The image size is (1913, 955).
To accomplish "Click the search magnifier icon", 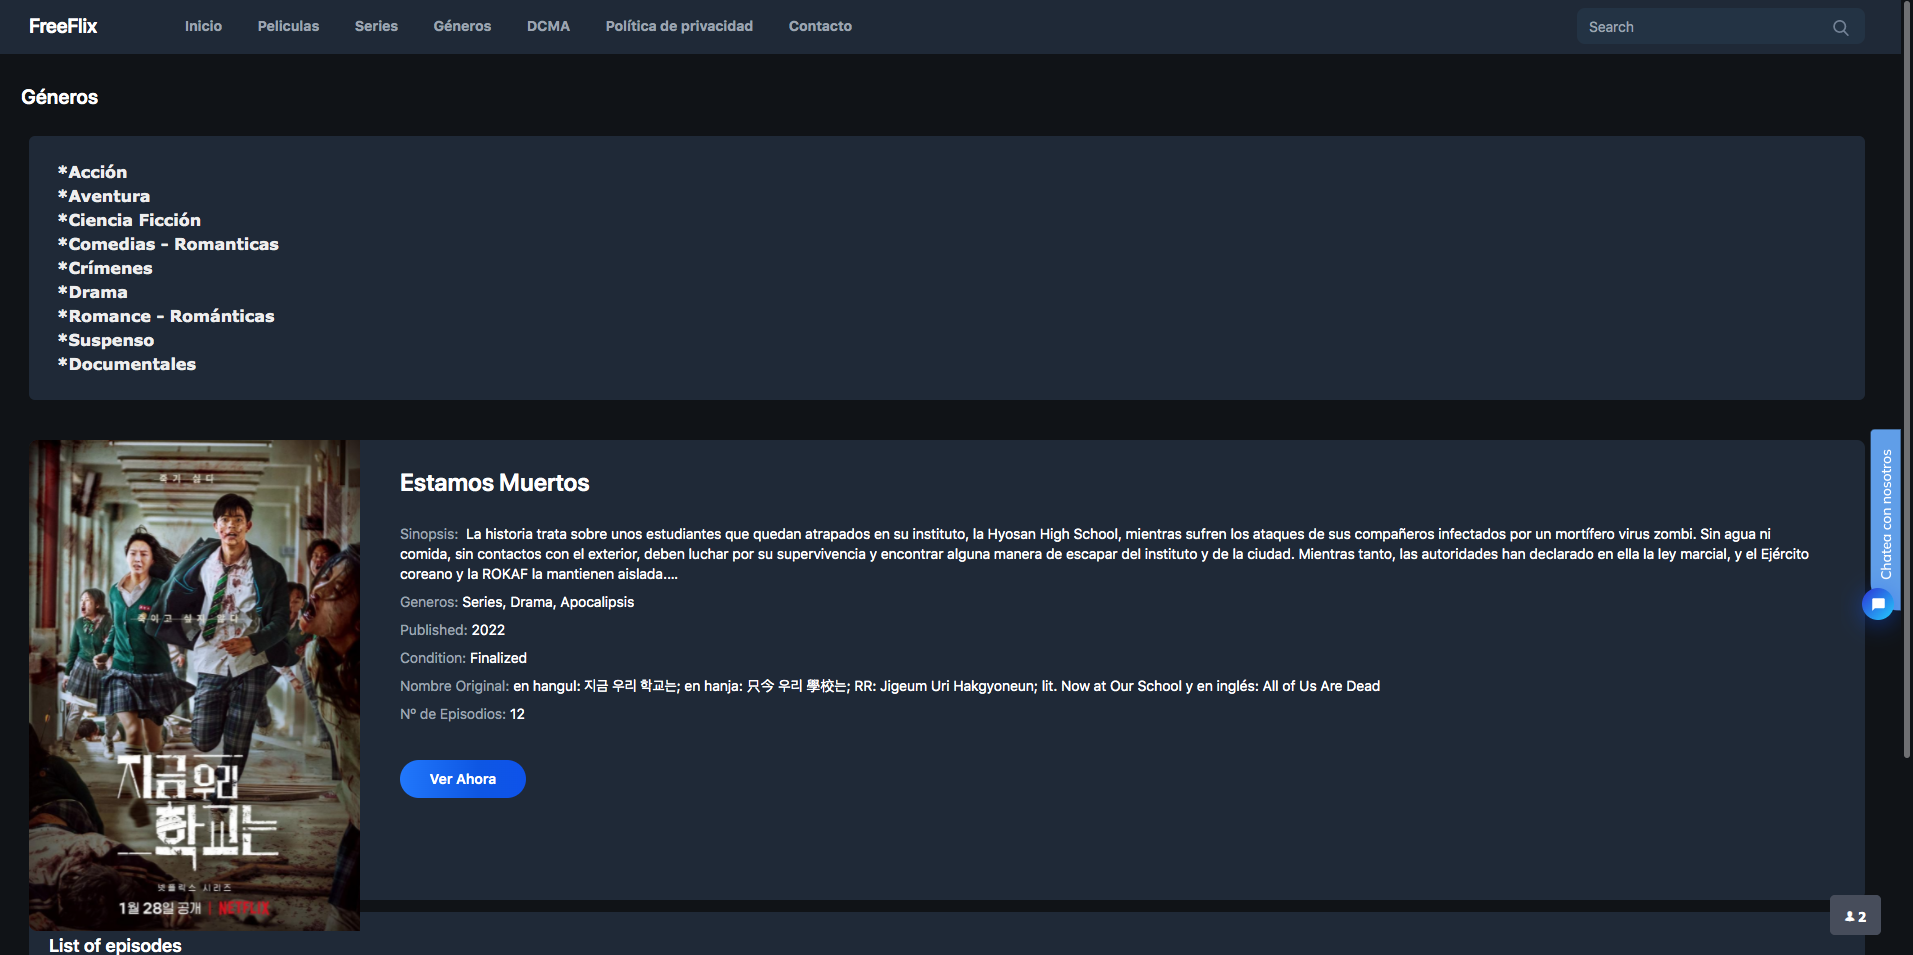I will 1840,27.
